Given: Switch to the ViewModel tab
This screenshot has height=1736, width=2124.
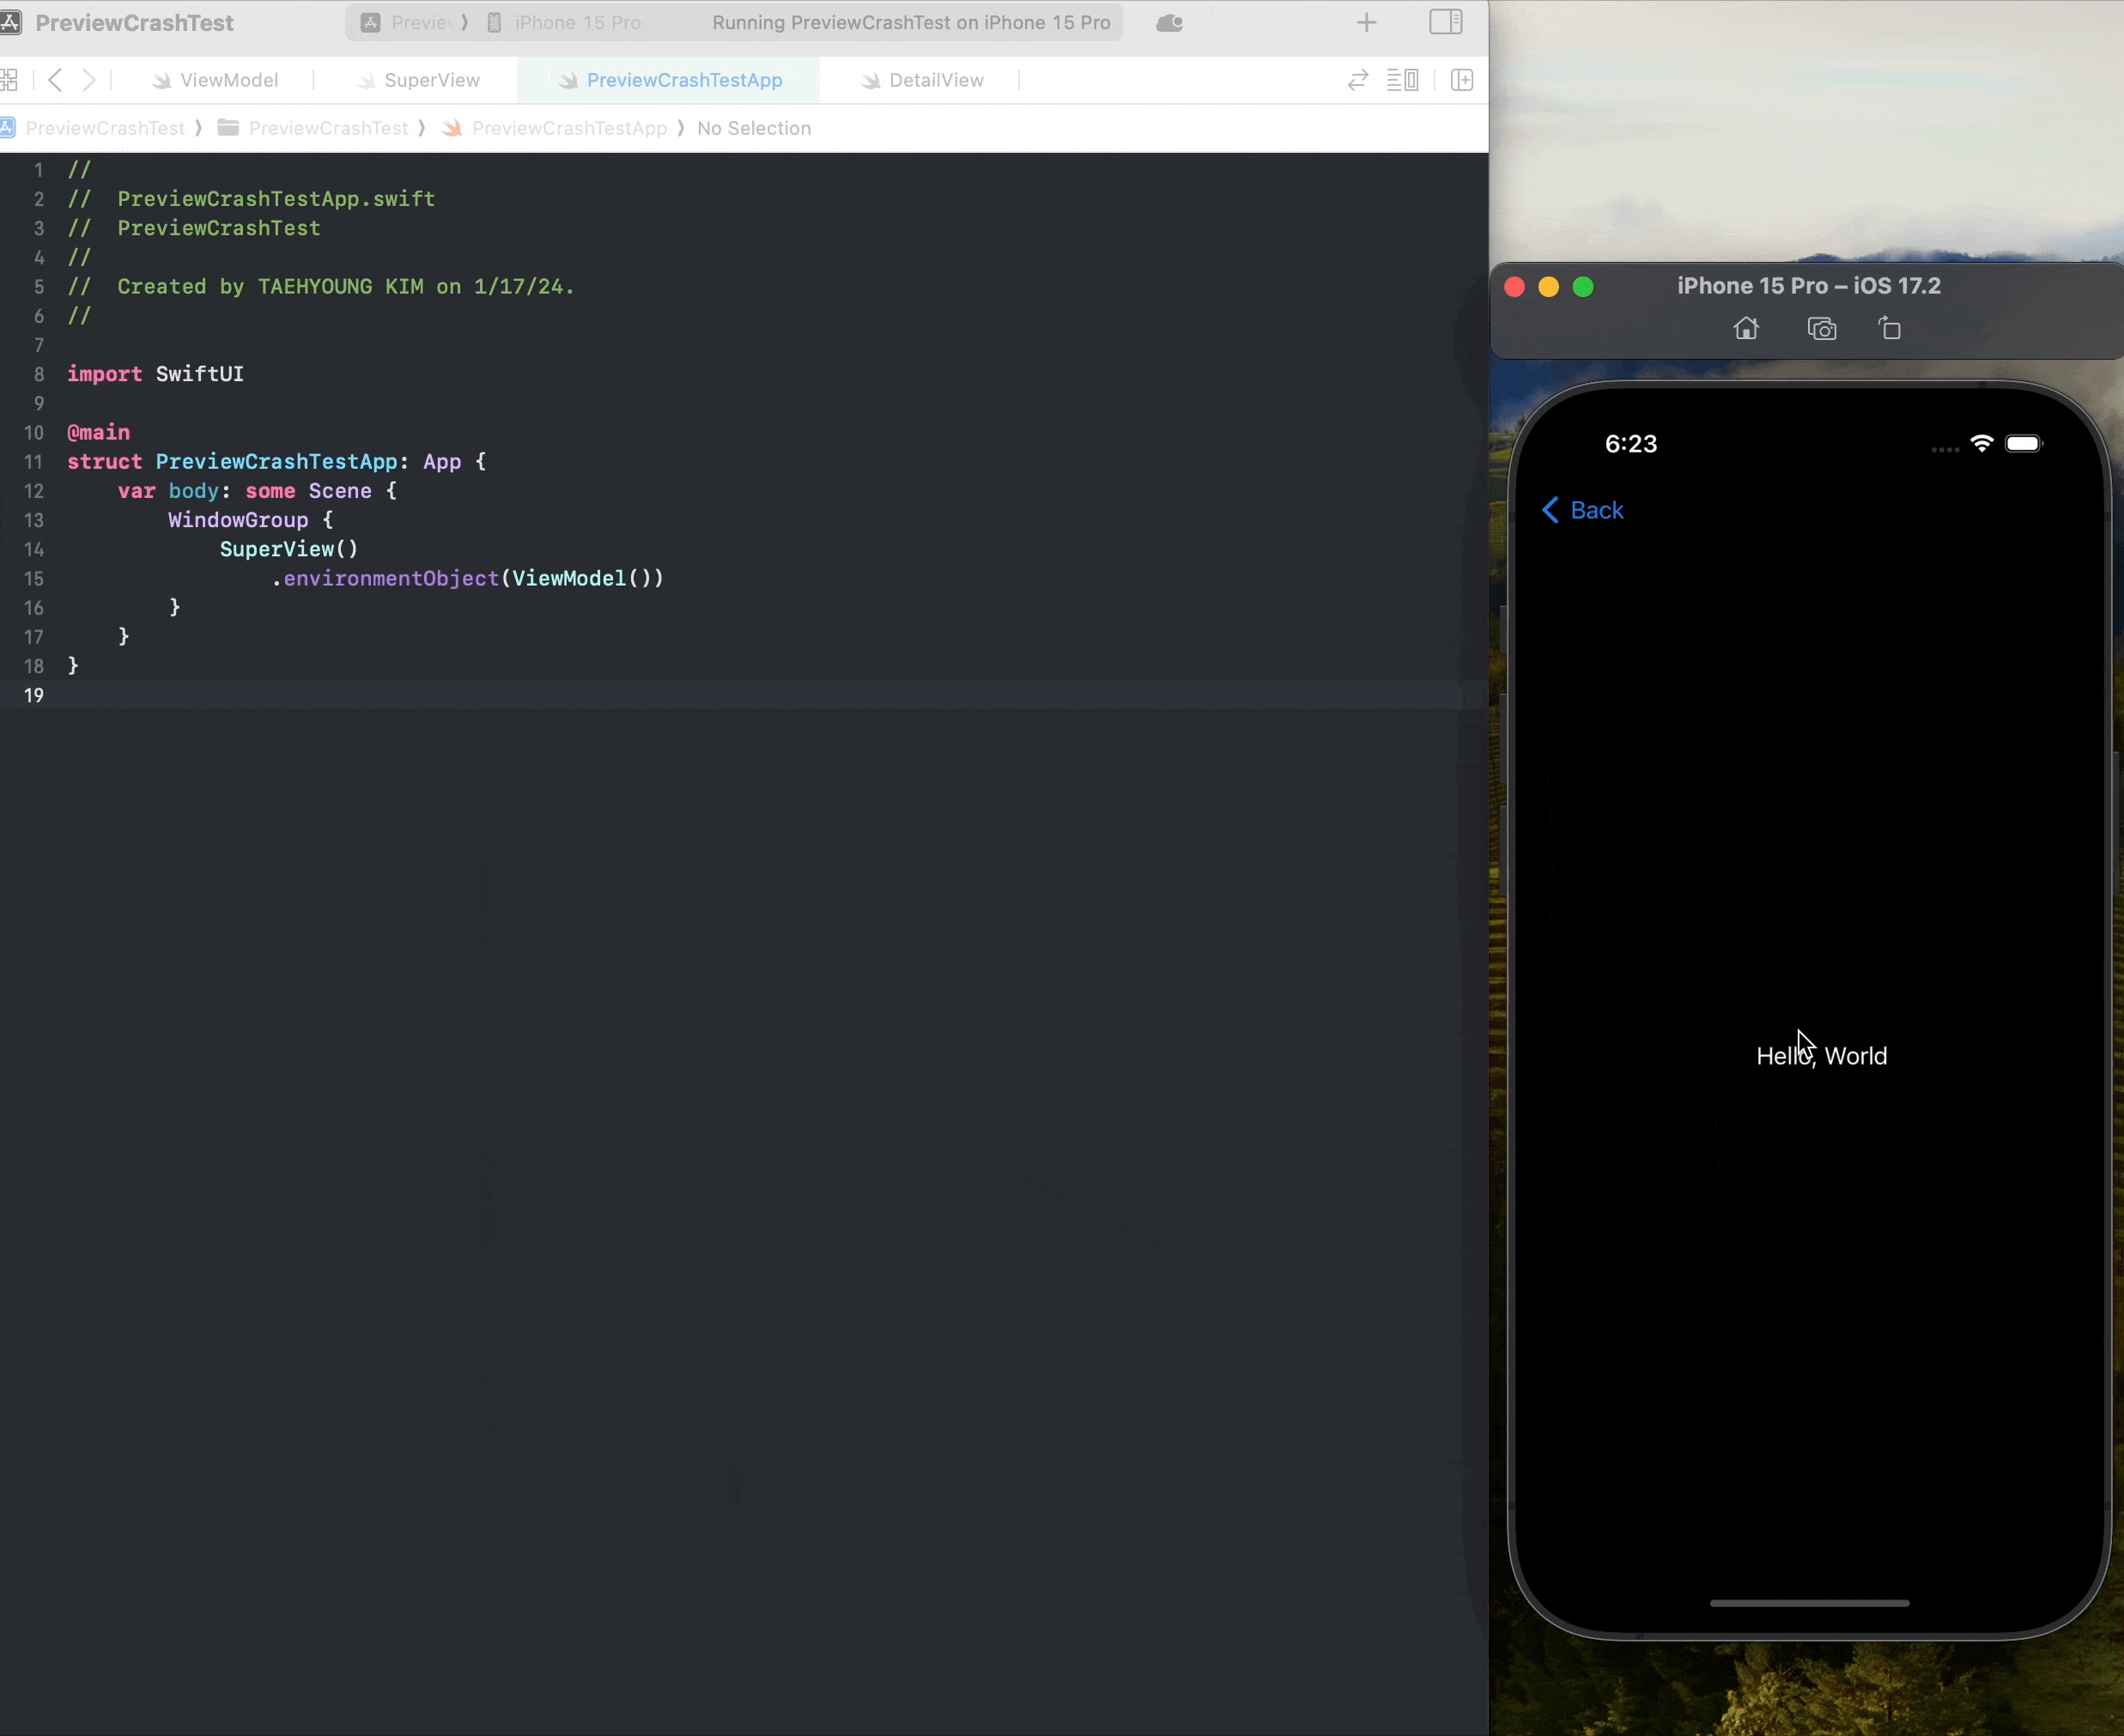Looking at the screenshot, I should coord(228,80).
